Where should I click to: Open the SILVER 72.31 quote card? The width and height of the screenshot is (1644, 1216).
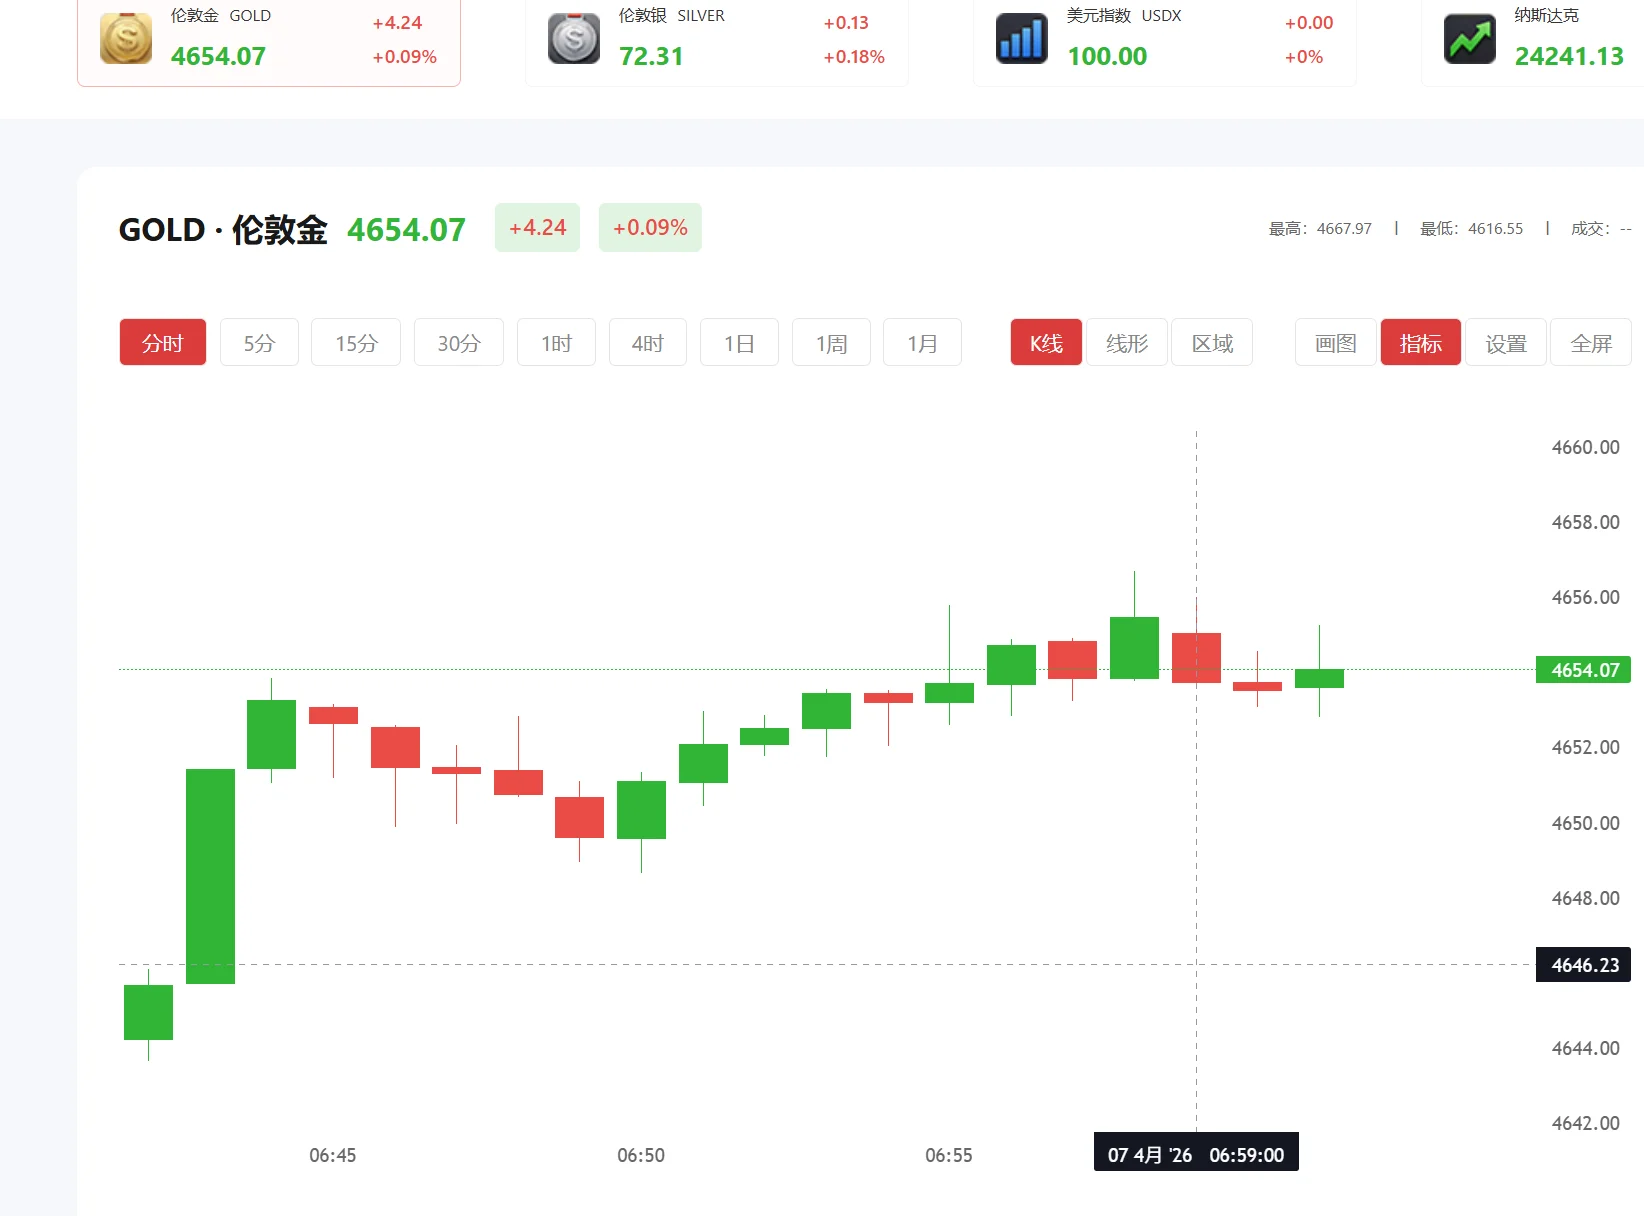716,42
